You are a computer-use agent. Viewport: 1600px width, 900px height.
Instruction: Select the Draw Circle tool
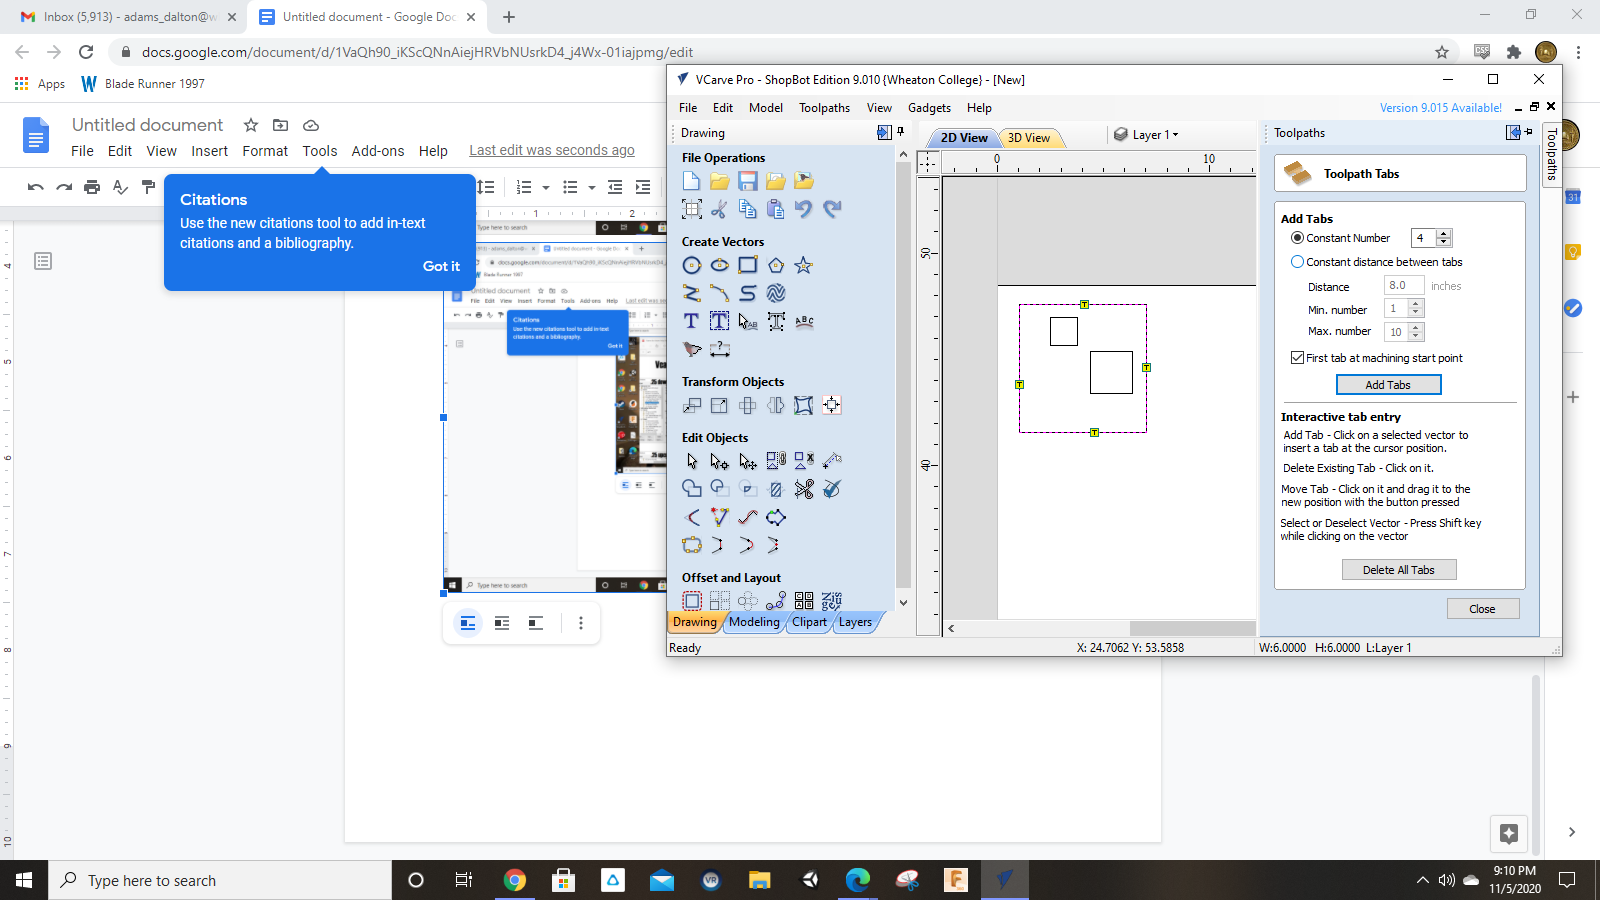coord(691,265)
